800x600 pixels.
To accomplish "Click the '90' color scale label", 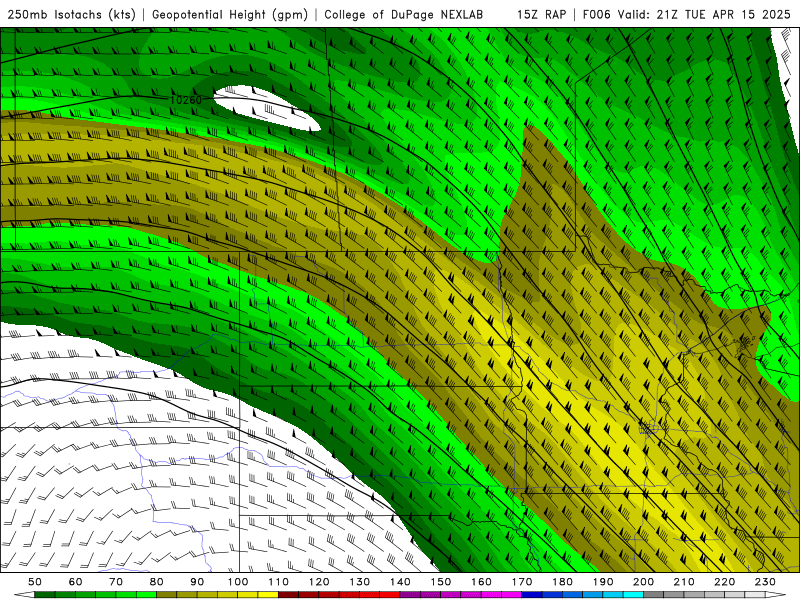I will click(x=197, y=582).
